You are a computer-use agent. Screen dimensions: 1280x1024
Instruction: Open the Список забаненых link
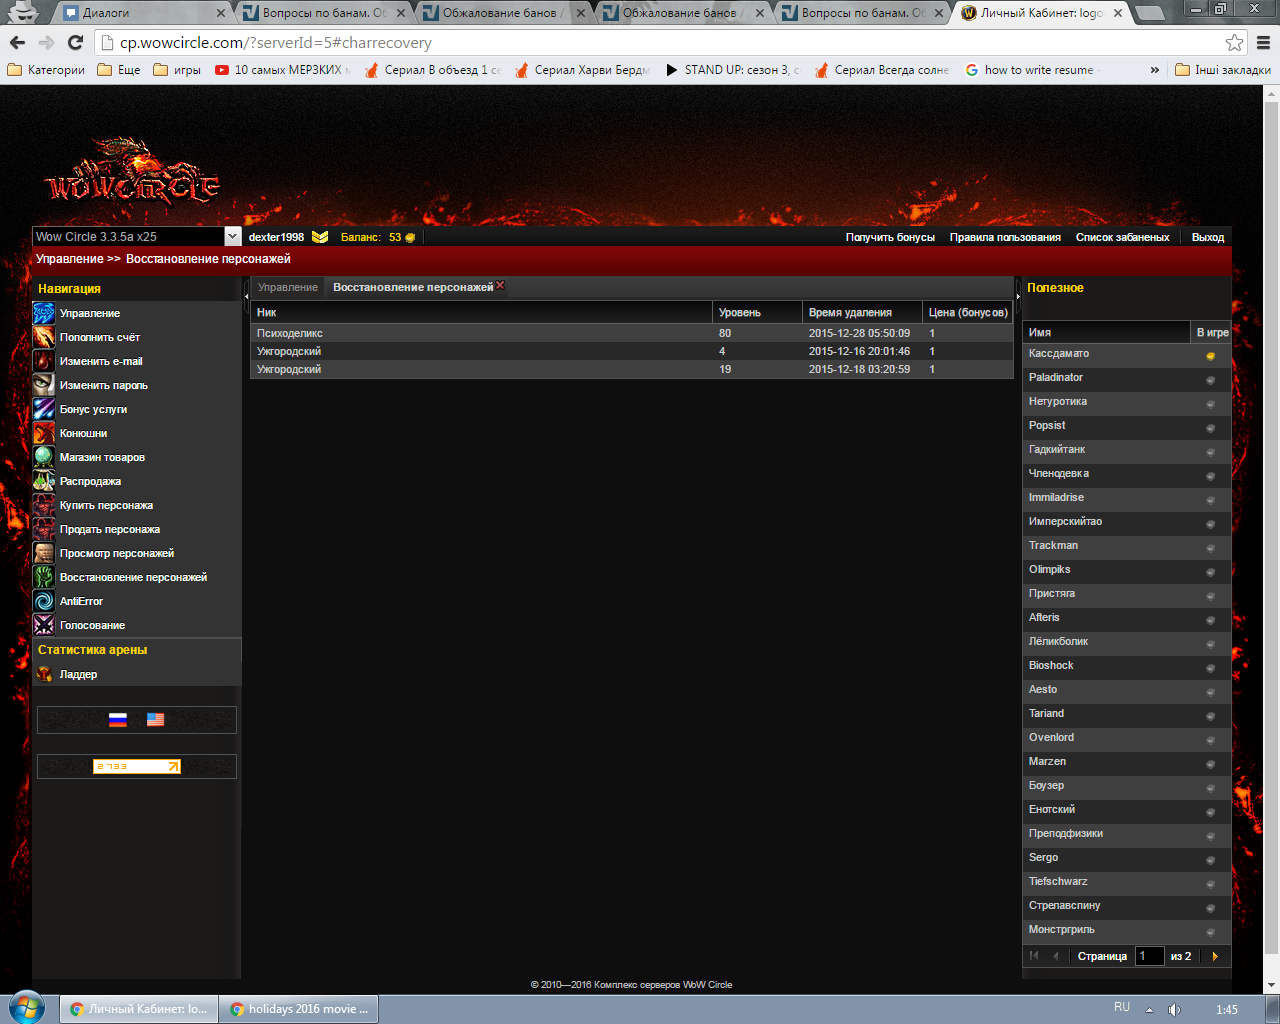(x=1122, y=237)
